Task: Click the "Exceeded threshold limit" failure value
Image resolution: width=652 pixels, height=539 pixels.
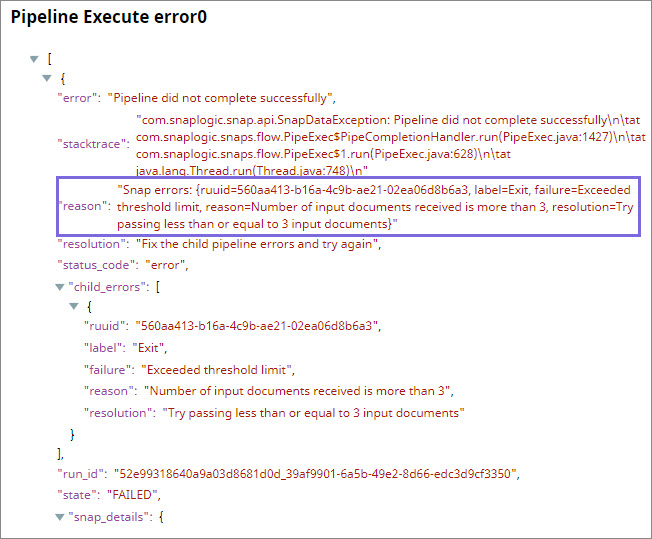Action: click(216, 369)
